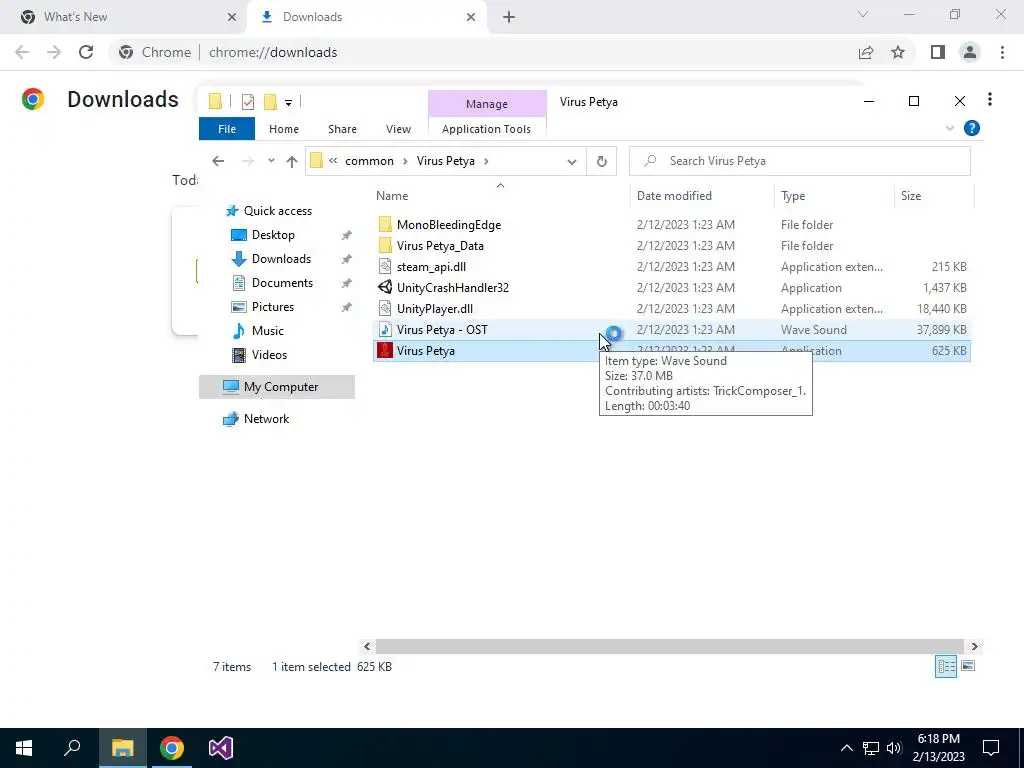Screen dimensions: 1024x768
Task: Refresh the Virus Petya folder
Action: tap(601, 161)
